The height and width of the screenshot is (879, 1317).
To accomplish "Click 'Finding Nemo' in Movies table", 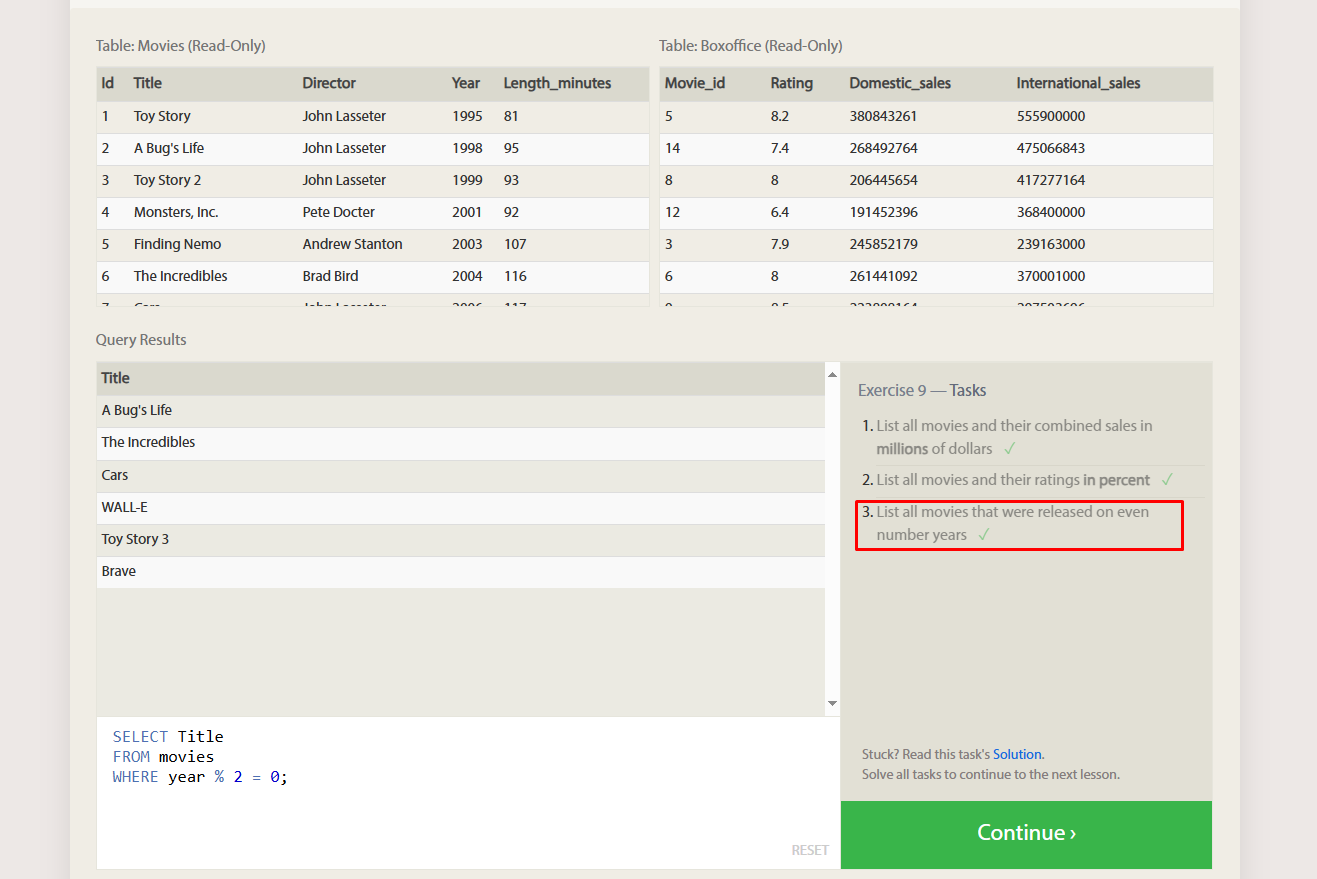I will 178,244.
